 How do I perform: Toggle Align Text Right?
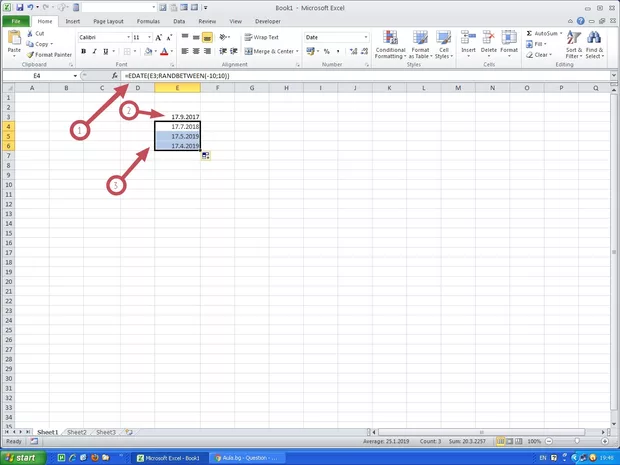point(207,51)
